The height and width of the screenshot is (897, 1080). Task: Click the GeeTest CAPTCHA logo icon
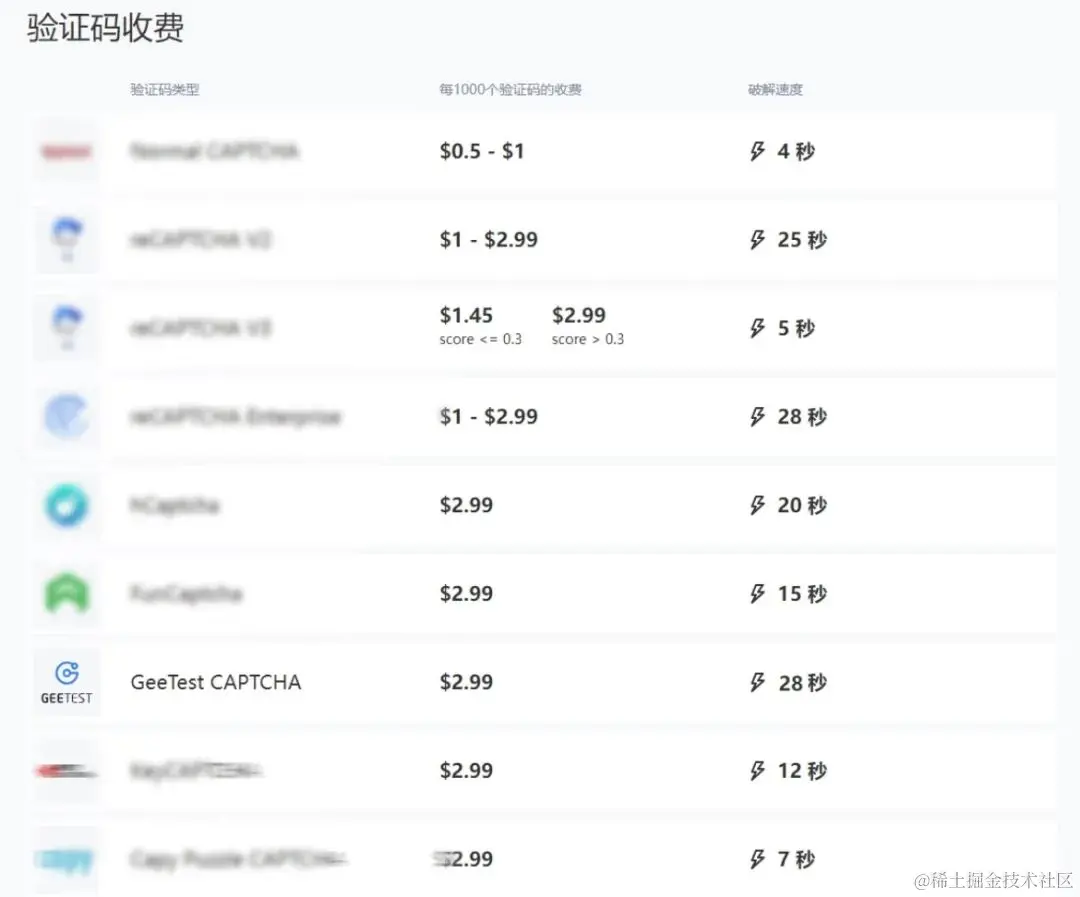[66, 682]
